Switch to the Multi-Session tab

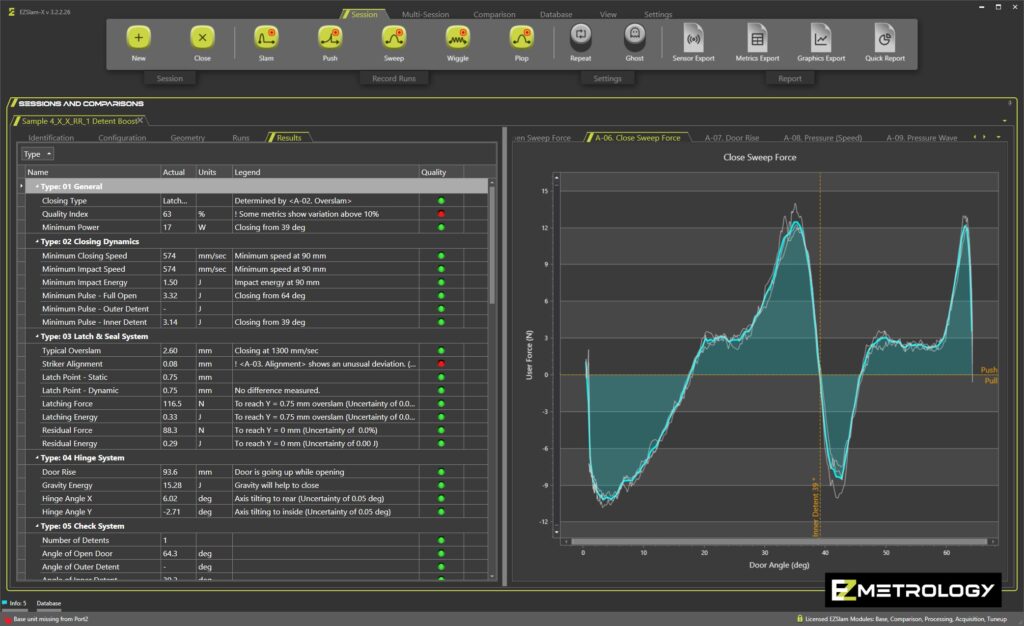point(425,15)
